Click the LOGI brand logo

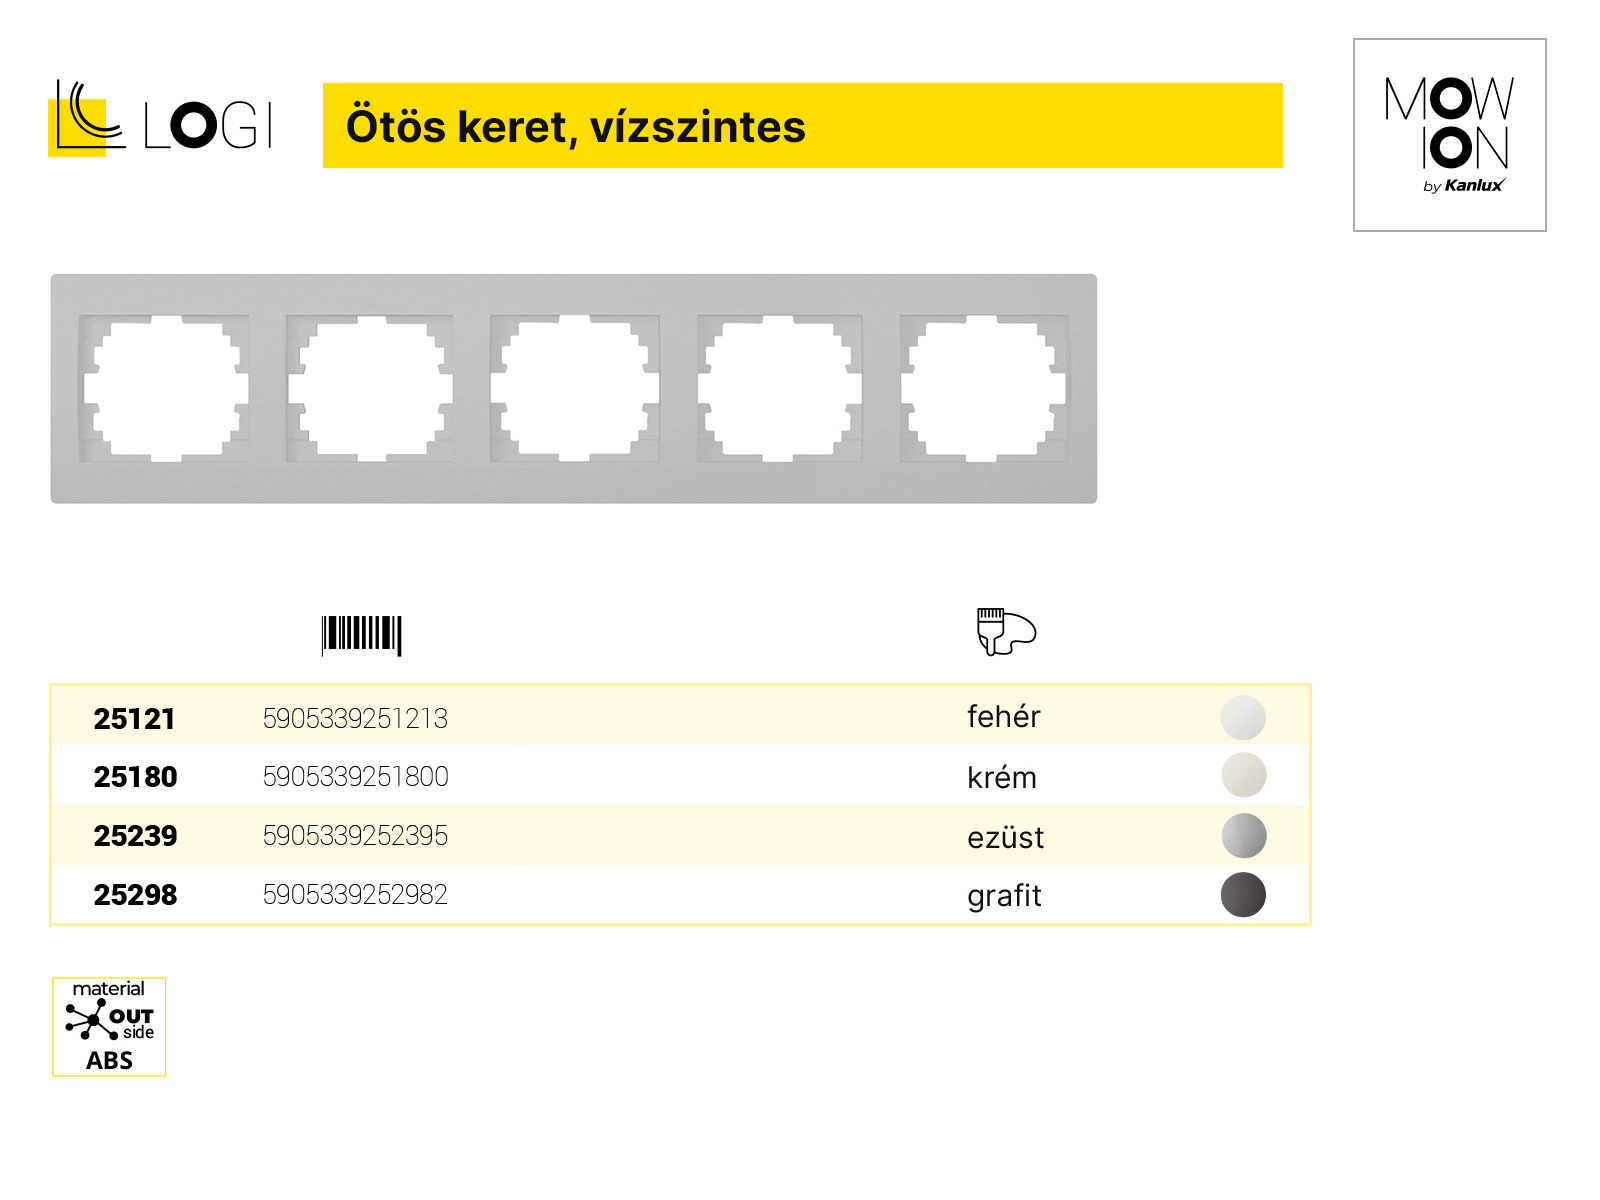[x=161, y=118]
